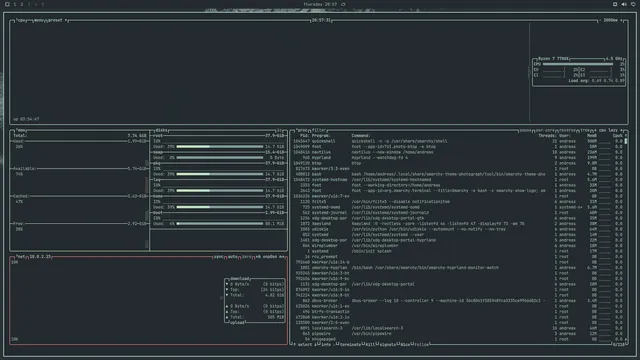Decrease update interval with minus next to 2000ms
Viewport: 640px width, 360px height.
tap(600, 20)
